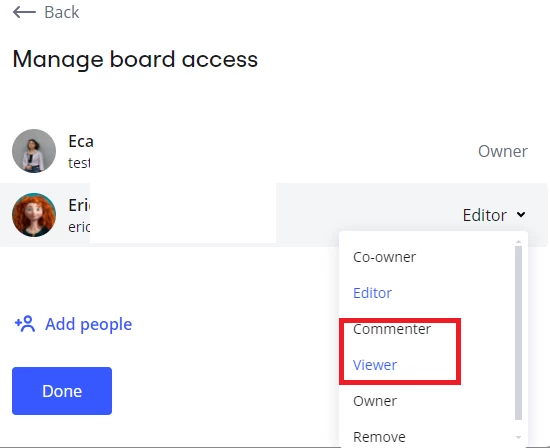Viewport: 550px width, 448px height.
Task: Click the dropdown list scrollbar thumb
Action: click(x=518, y=333)
